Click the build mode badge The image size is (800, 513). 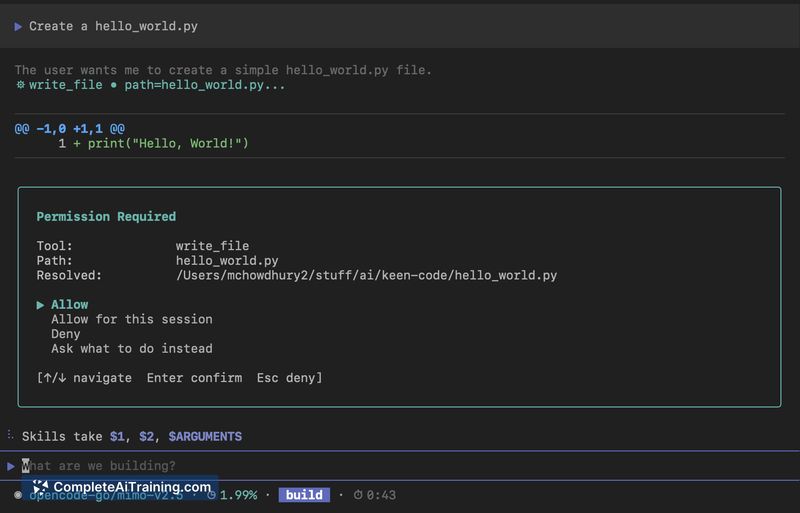(304, 495)
